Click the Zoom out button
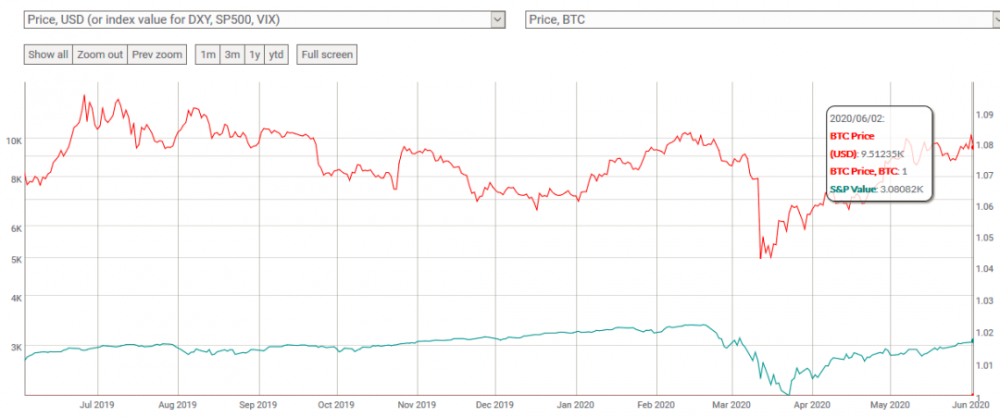This screenshot has height=417, width=1000. coord(99,54)
